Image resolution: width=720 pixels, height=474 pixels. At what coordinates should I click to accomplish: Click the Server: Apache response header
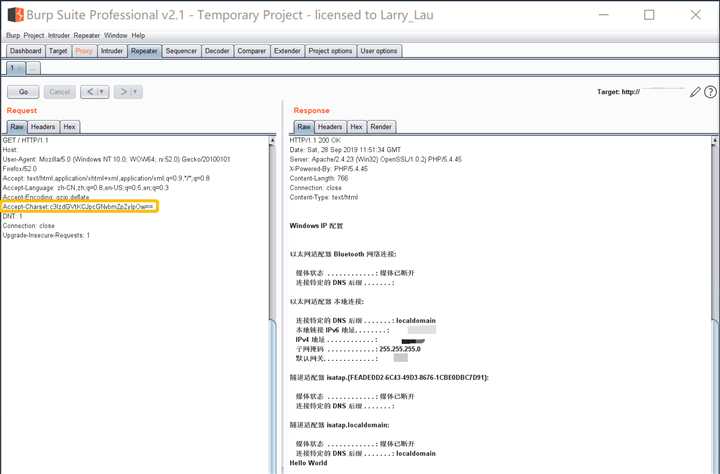point(376,159)
